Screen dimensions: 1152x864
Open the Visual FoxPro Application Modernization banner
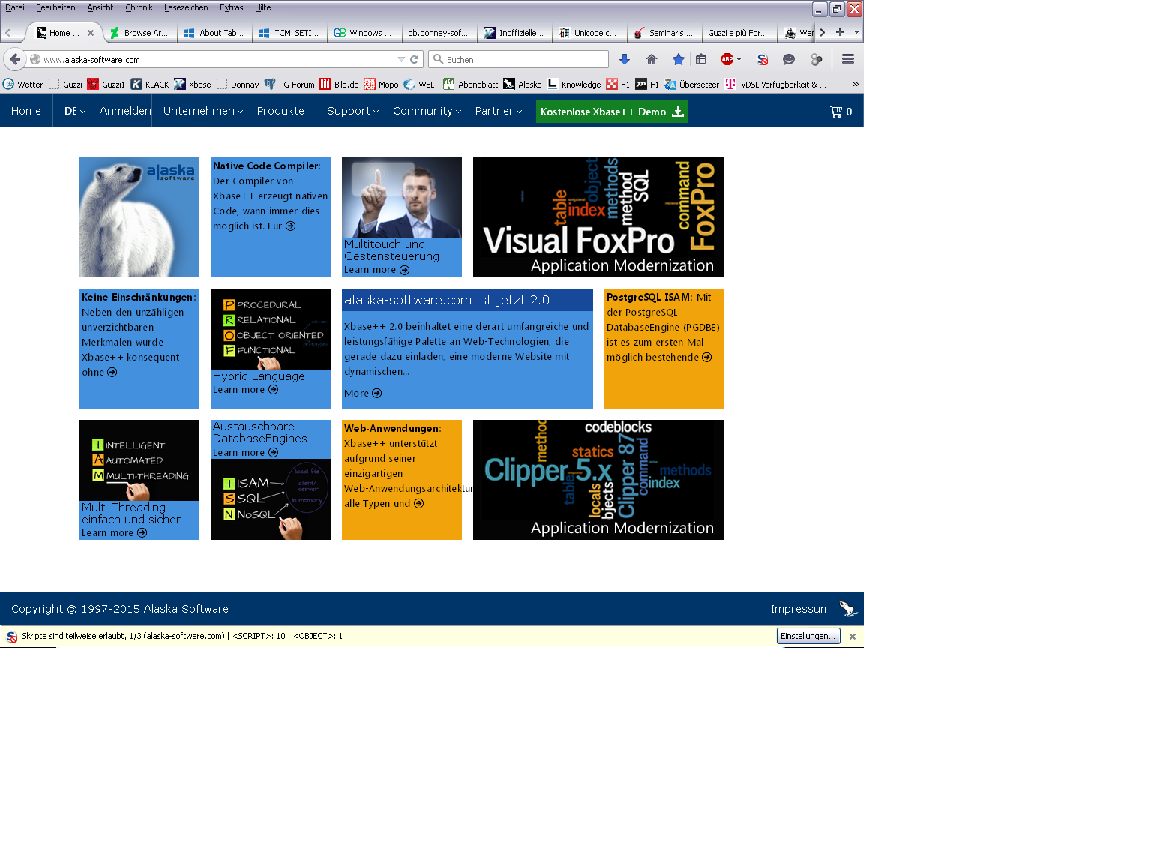point(598,217)
